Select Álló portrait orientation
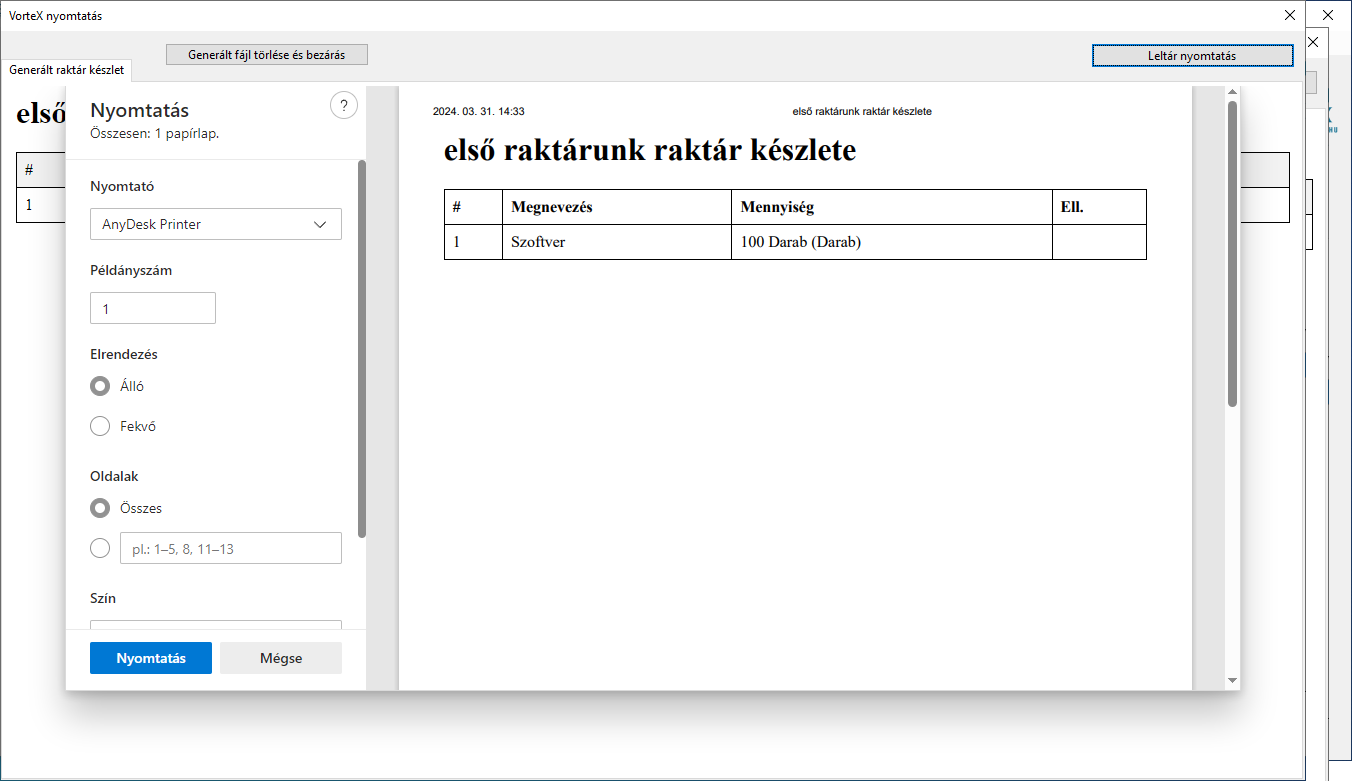 coord(100,386)
